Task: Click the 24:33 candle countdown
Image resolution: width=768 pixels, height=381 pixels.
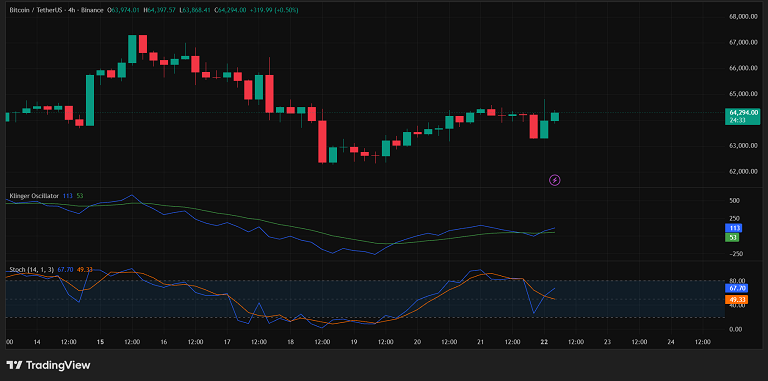Action: [737, 120]
